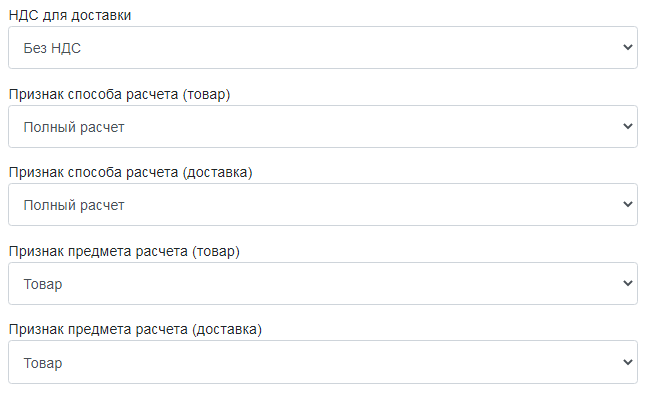Expand Признак предмета расчета (доставка) dropdown
652x395 pixels.
click(323, 362)
